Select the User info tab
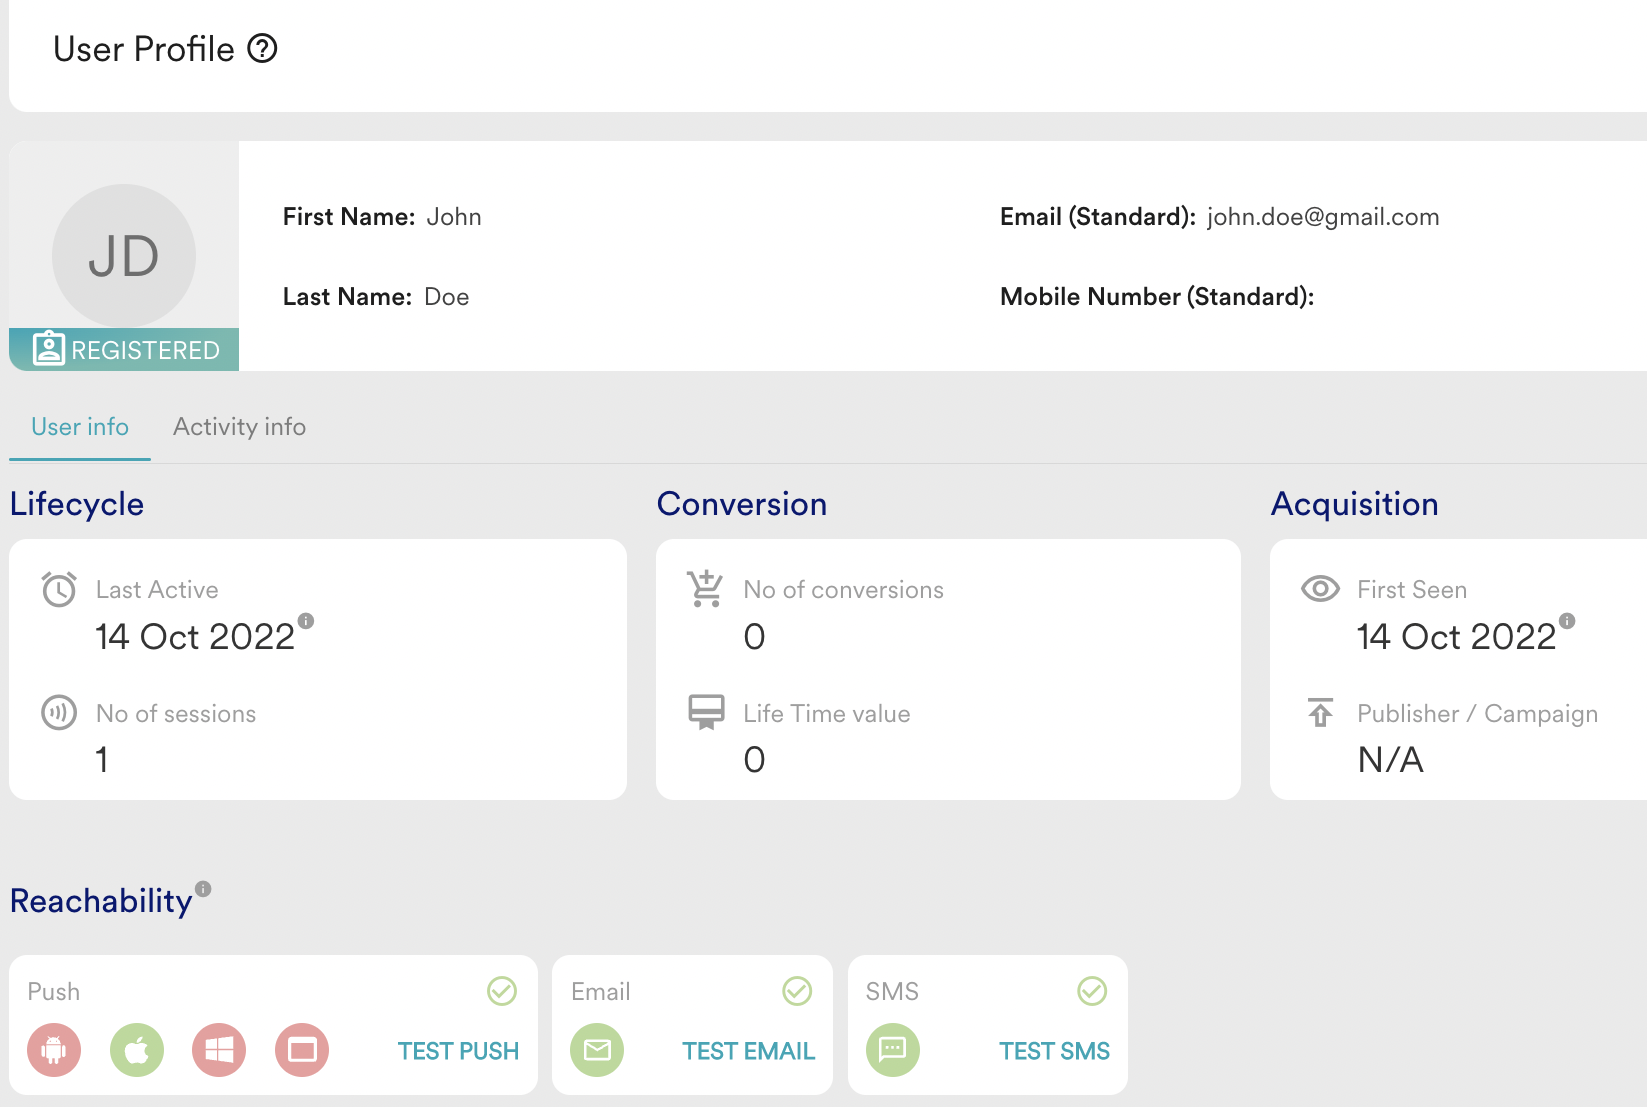Viewport: 1647px width, 1107px height. tap(80, 427)
